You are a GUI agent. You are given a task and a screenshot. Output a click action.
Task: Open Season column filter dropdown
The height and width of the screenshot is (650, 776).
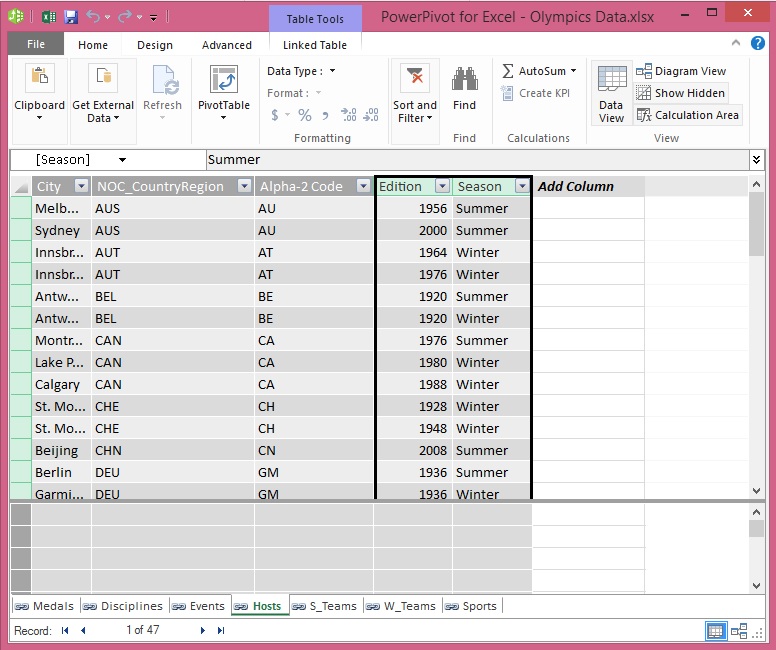[x=522, y=186]
